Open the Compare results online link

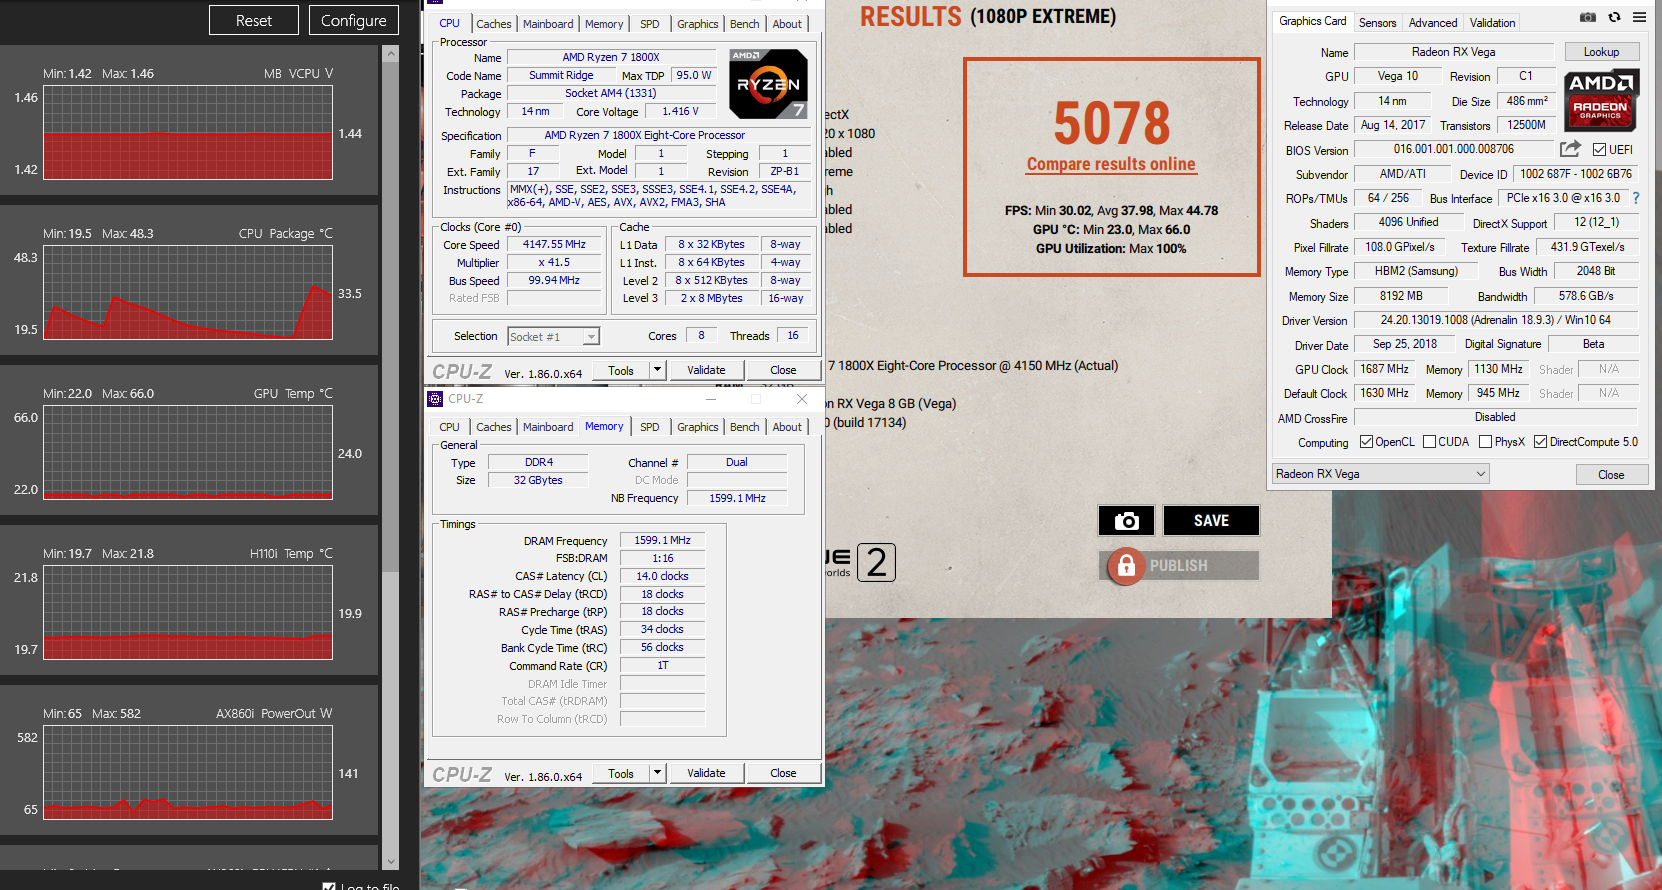point(1111,164)
